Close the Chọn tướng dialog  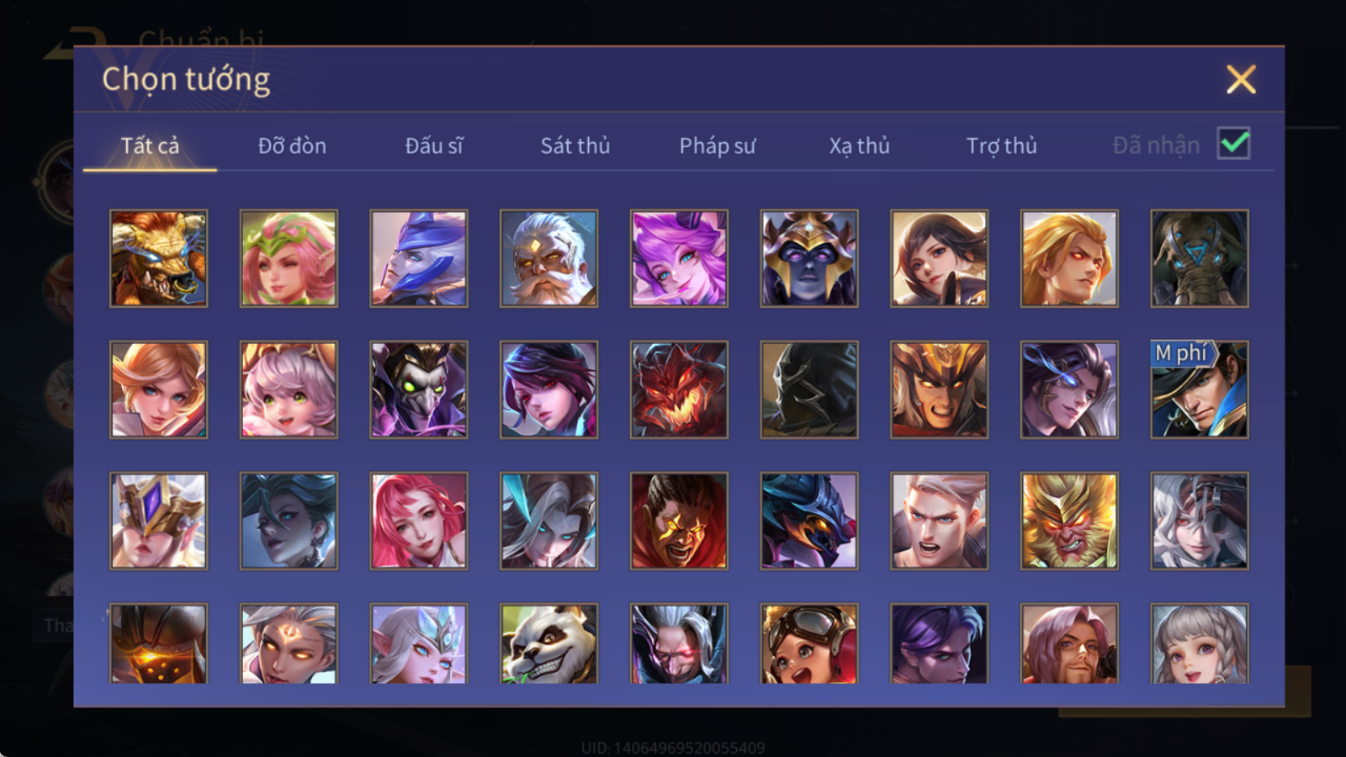[1241, 80]
